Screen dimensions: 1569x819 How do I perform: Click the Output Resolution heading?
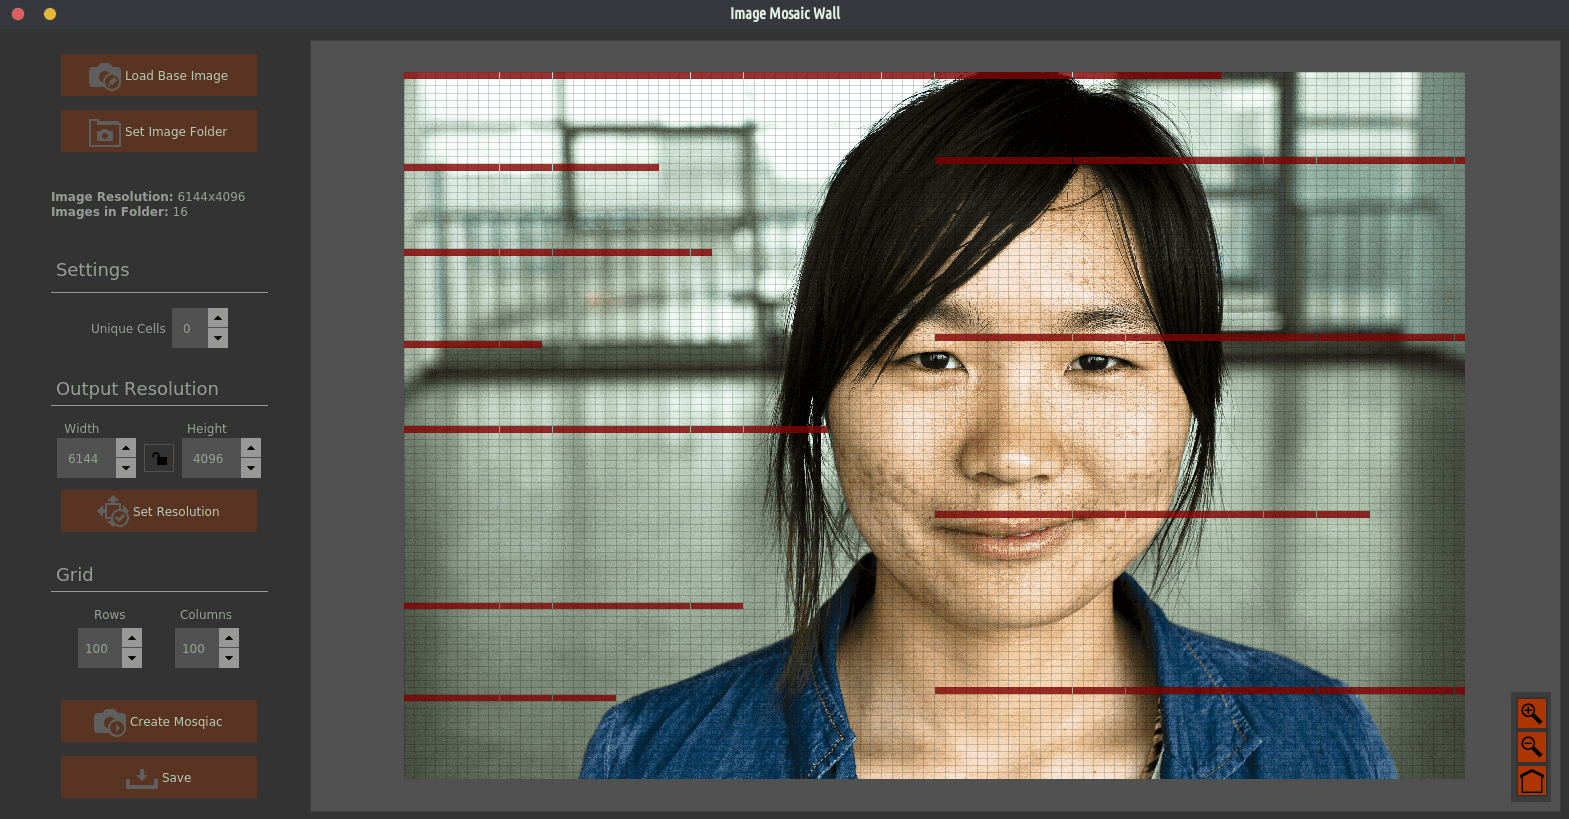click(x=137, y=389)
